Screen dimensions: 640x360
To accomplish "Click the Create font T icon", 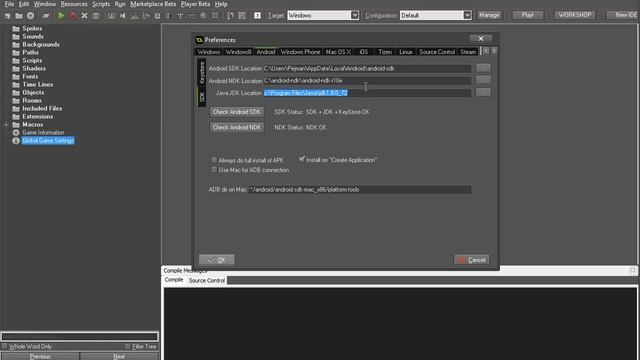I will point(180,16).
